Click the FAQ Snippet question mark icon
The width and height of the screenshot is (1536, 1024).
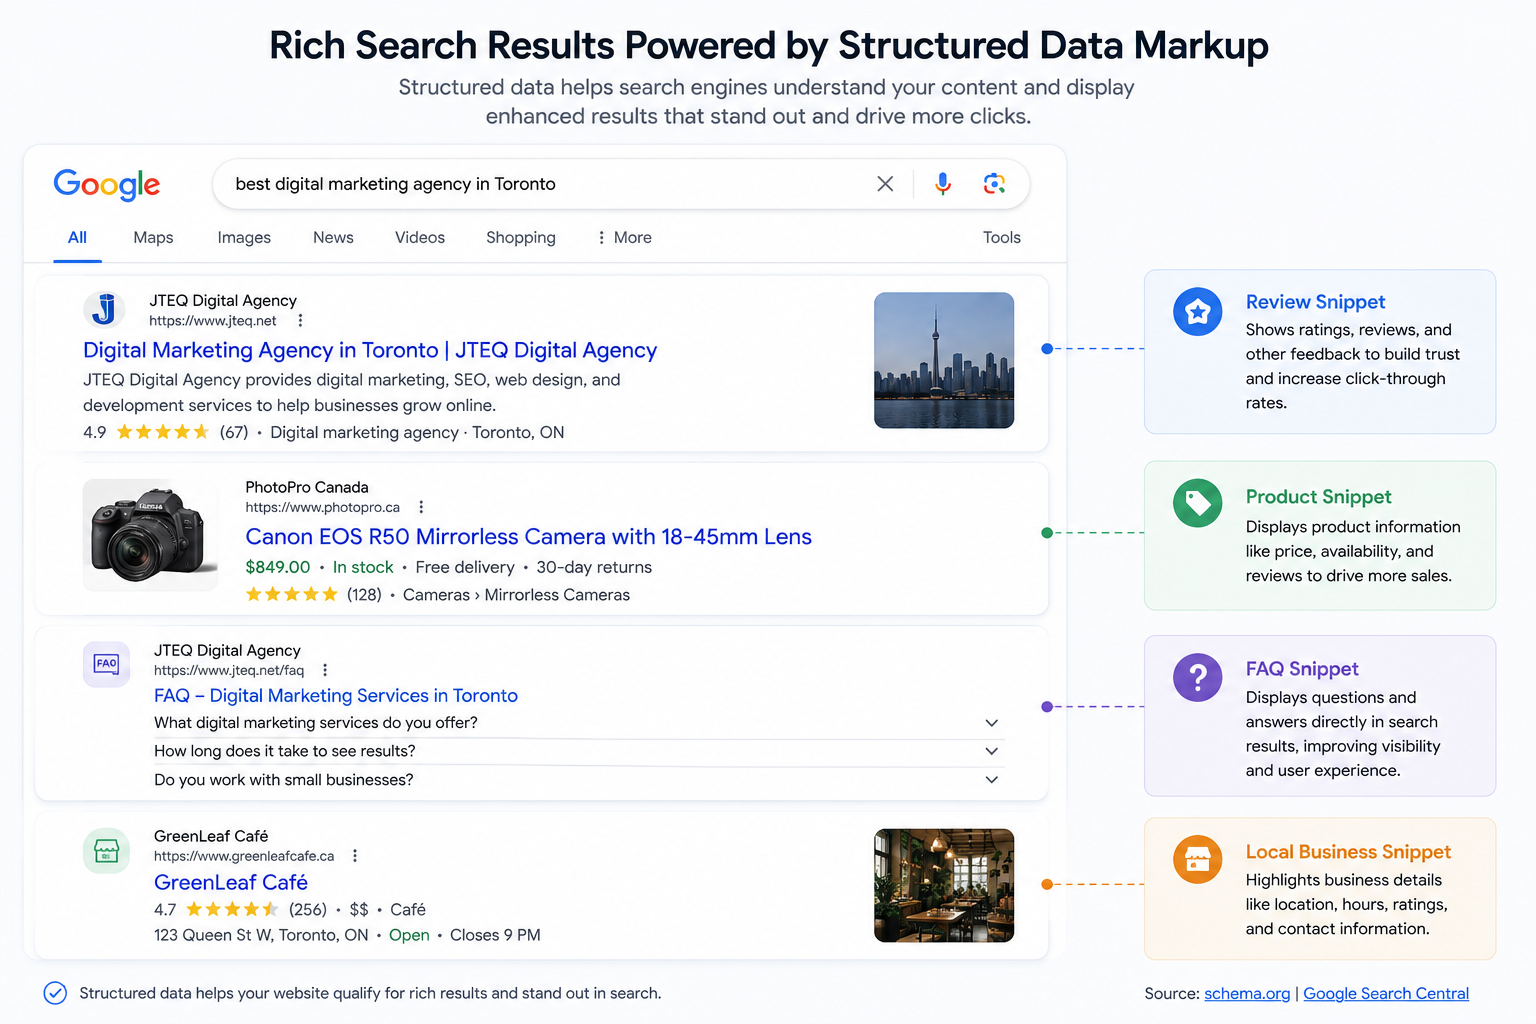1198,678
